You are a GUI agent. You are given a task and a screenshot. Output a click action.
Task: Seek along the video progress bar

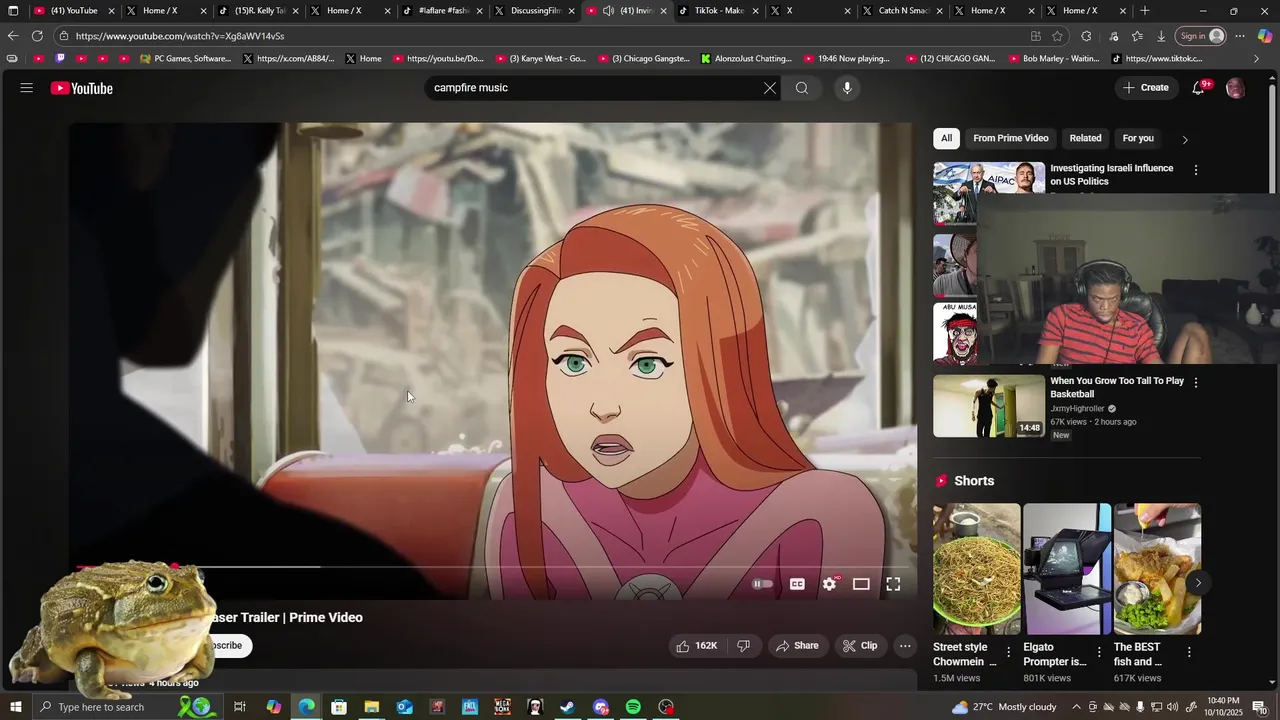coord(492,567)
